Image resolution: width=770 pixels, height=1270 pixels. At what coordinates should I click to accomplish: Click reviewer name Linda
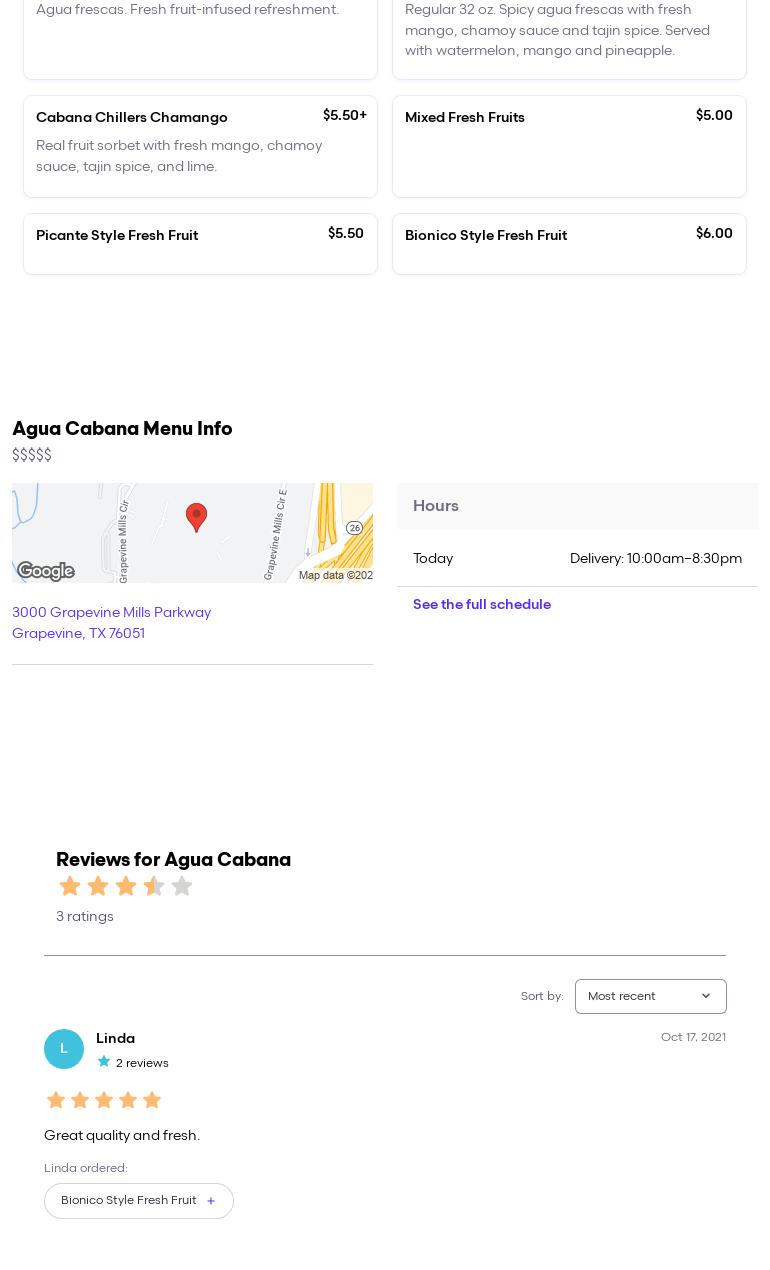[x=115, y=1038]
